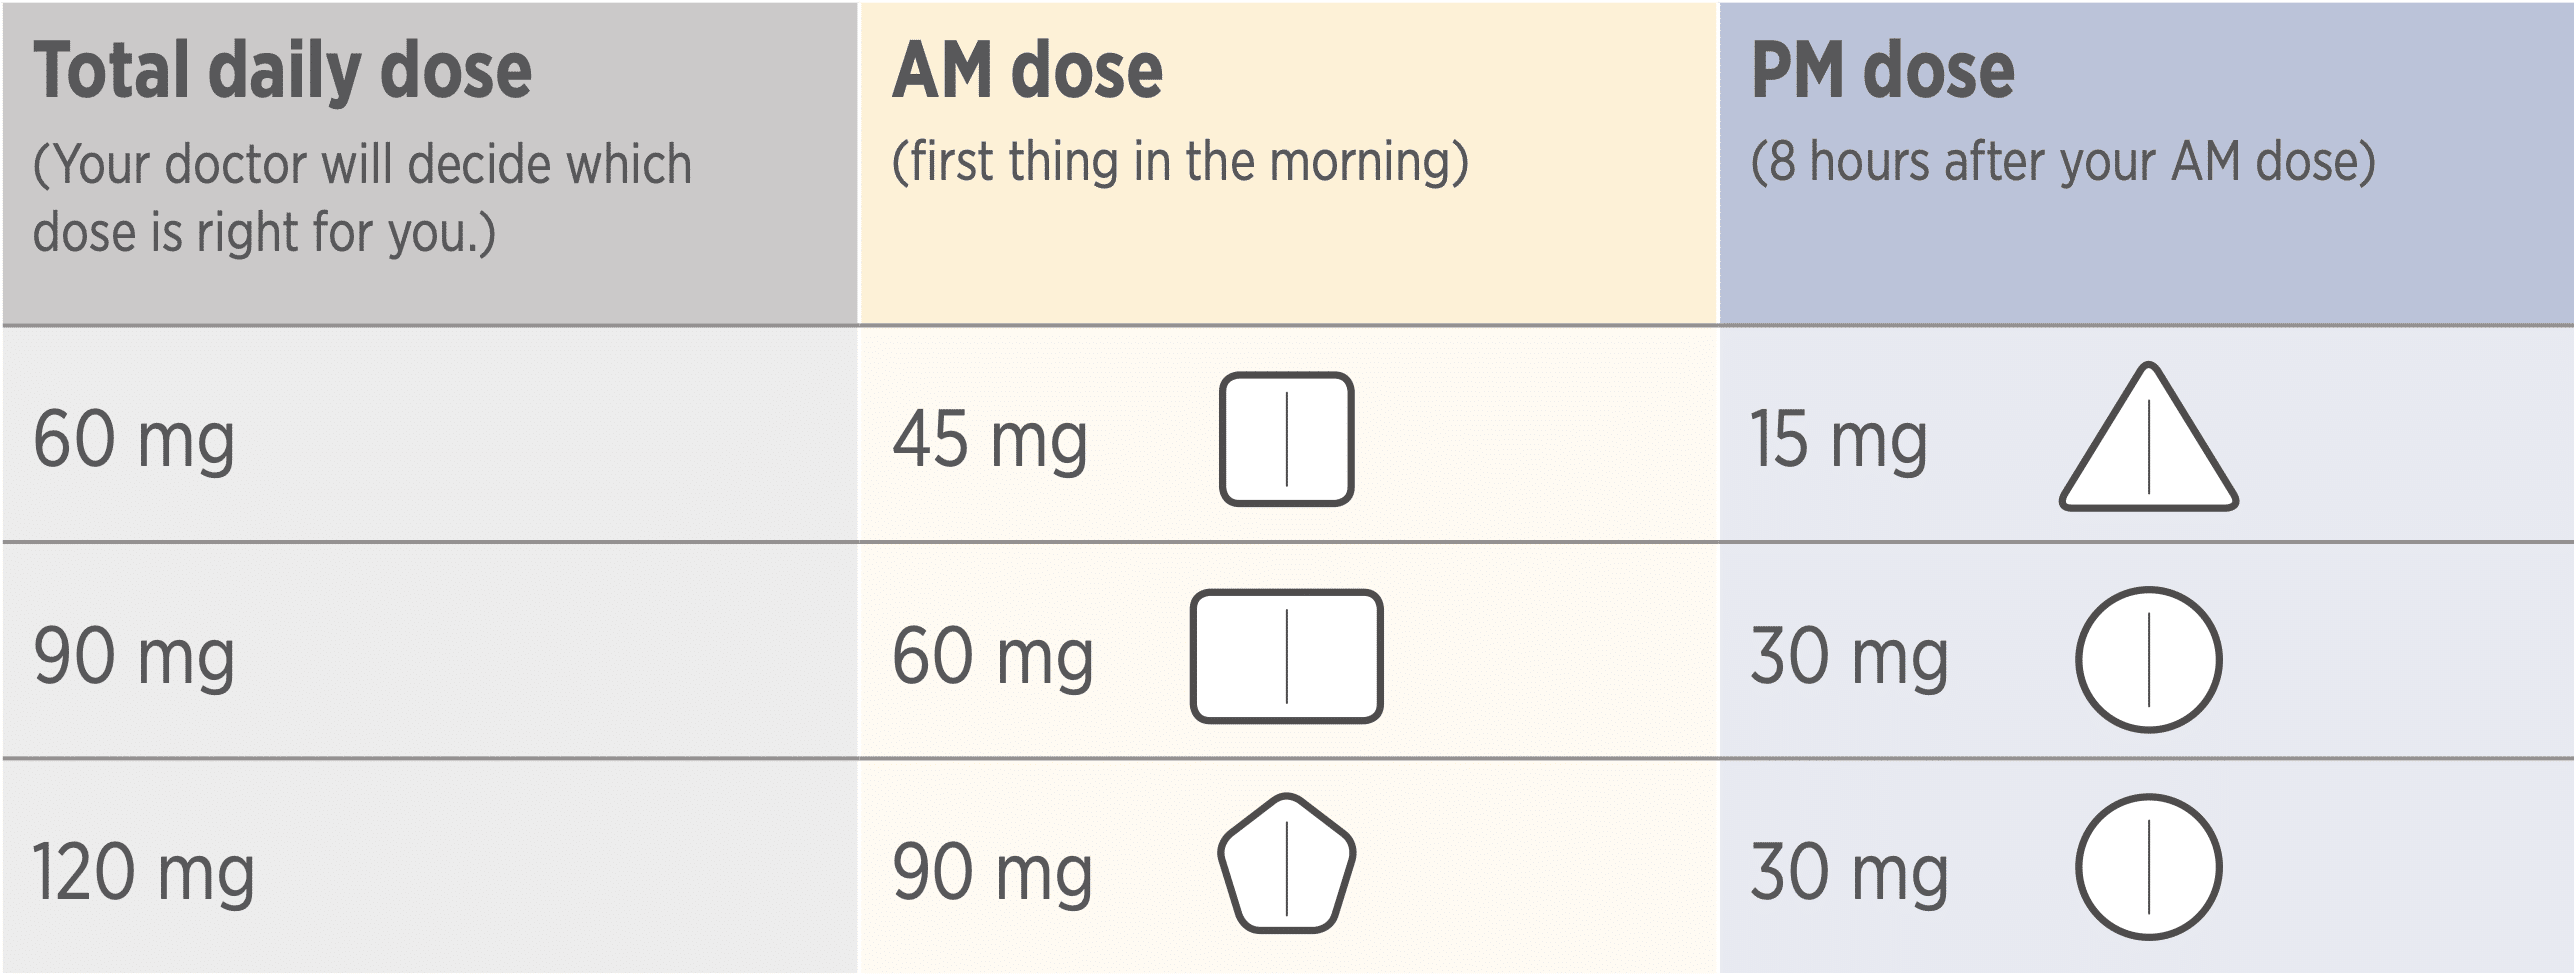Select the rectangular 60 mg pill icon

pyautogui.click(x=1286, y=656)
